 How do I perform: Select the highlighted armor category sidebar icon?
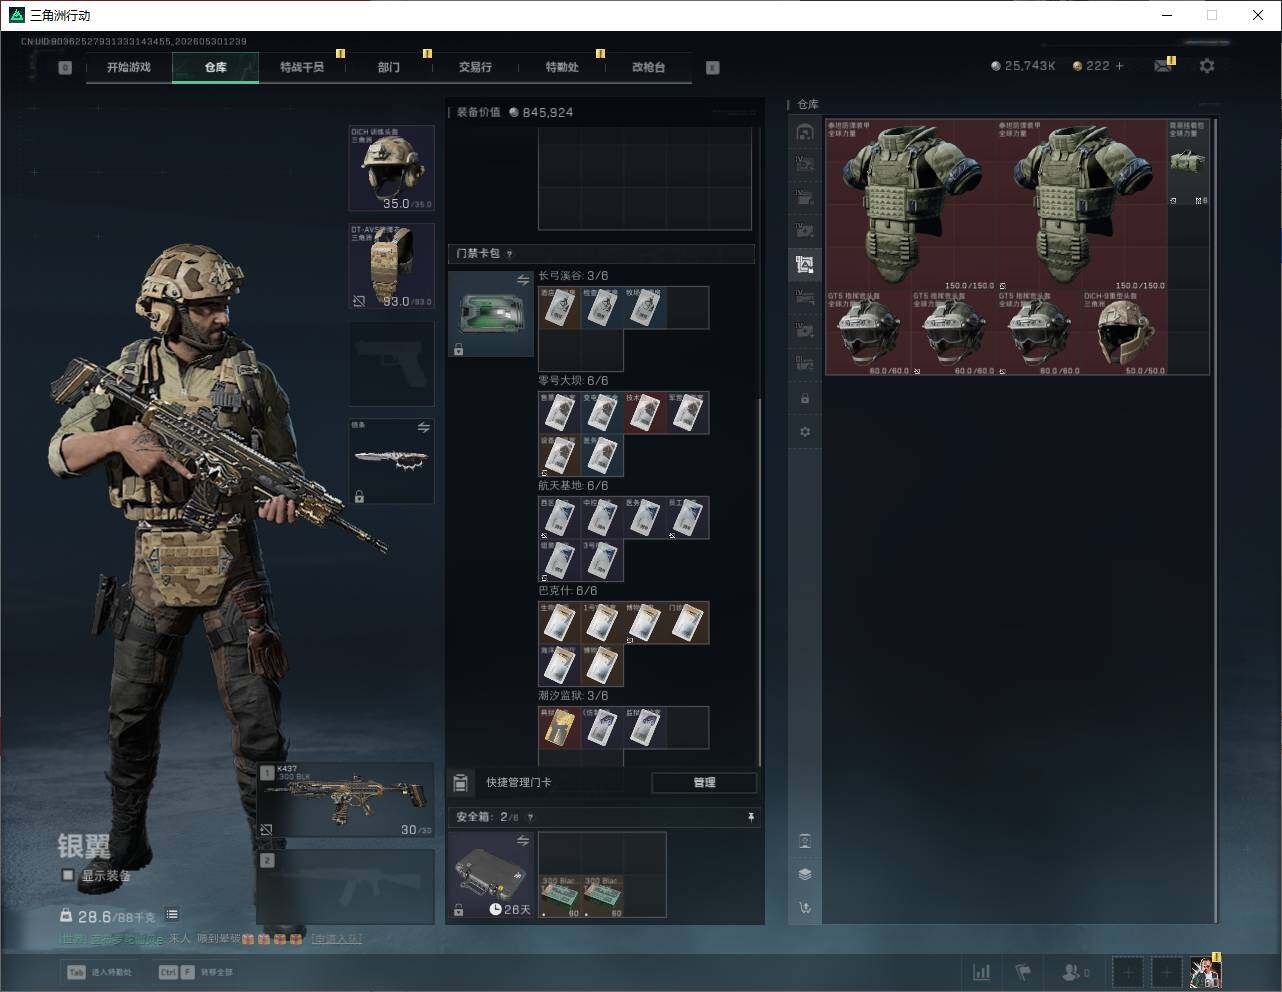point(805,264)
